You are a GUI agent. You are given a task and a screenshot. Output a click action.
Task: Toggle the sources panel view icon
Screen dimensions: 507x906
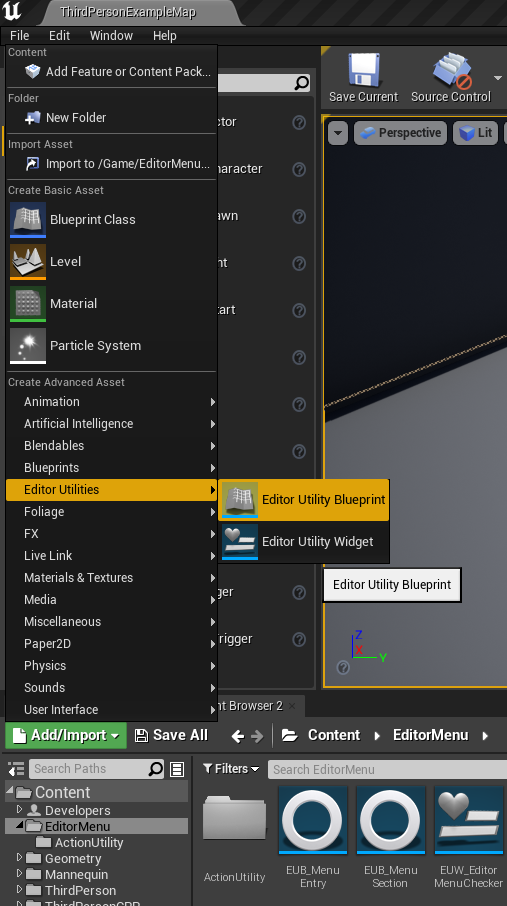tap(16, 769)
